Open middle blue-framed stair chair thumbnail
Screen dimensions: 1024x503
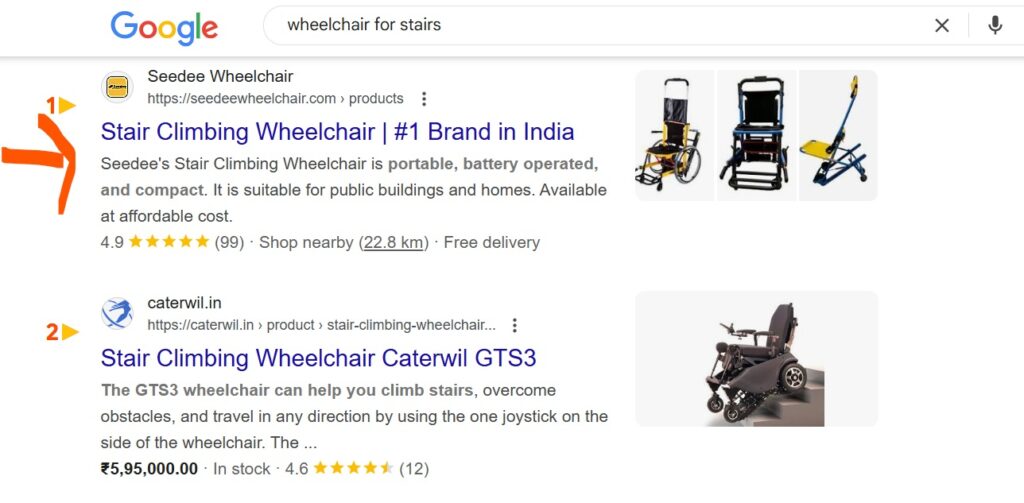pos(757,135)
